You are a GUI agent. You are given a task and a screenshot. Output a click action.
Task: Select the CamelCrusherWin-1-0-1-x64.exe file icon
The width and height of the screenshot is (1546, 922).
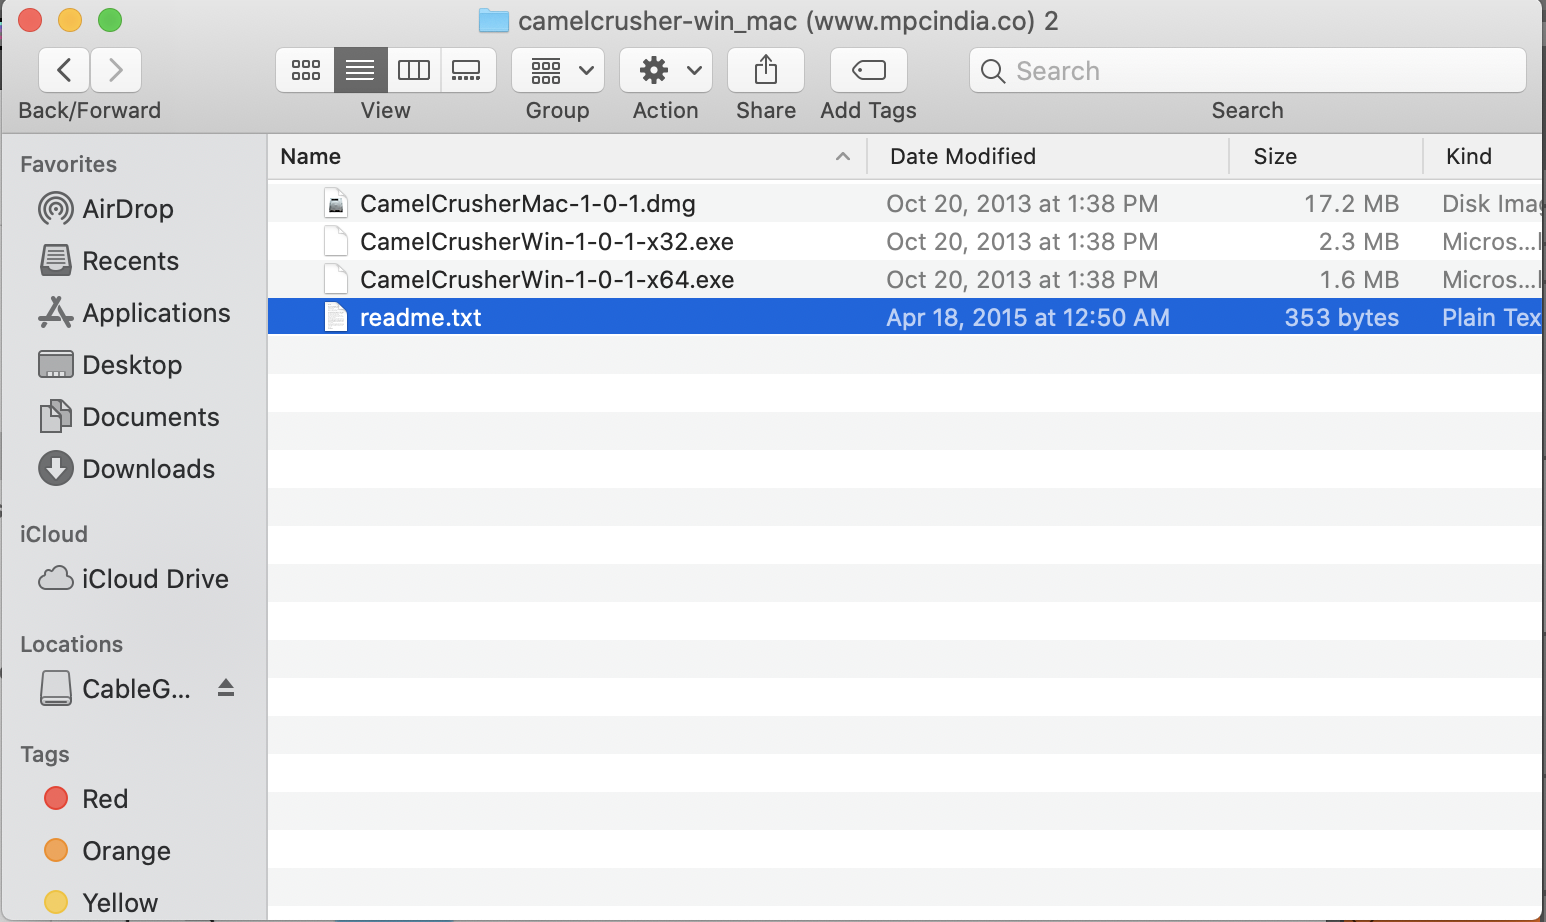[336, 280]
